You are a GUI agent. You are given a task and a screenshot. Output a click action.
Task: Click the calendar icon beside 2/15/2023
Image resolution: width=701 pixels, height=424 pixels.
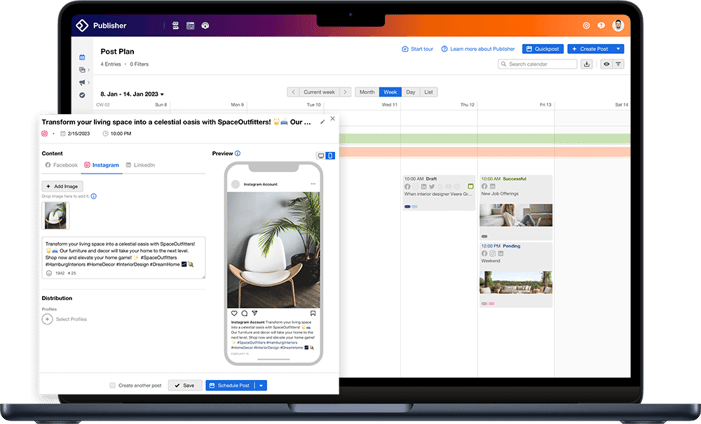pyautogui.click(x=63, y=133)
